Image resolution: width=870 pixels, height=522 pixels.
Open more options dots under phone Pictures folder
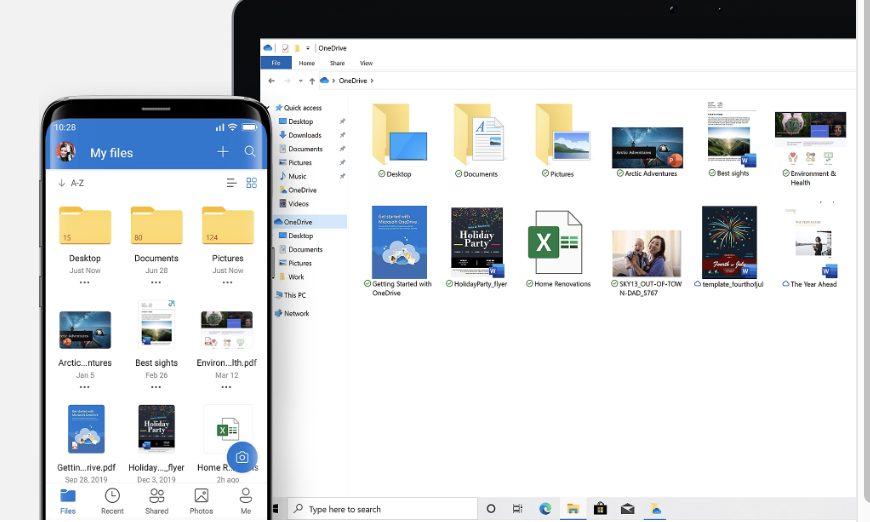click(227, 282)
